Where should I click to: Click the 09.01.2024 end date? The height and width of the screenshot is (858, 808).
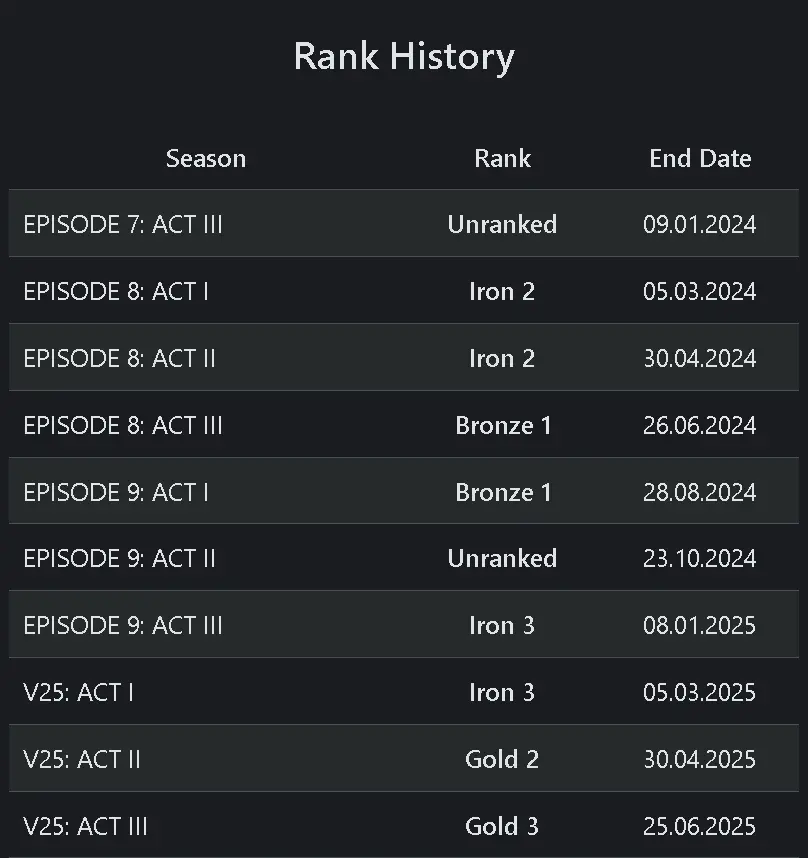[x=699, y=224]
